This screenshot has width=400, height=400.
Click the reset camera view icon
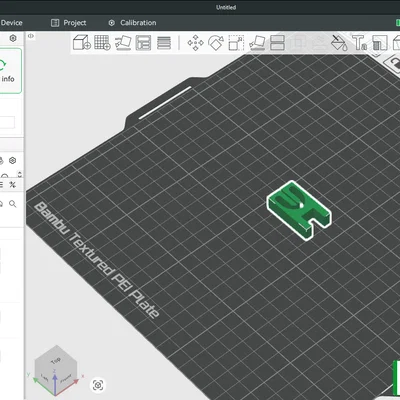tap(98, 385)
